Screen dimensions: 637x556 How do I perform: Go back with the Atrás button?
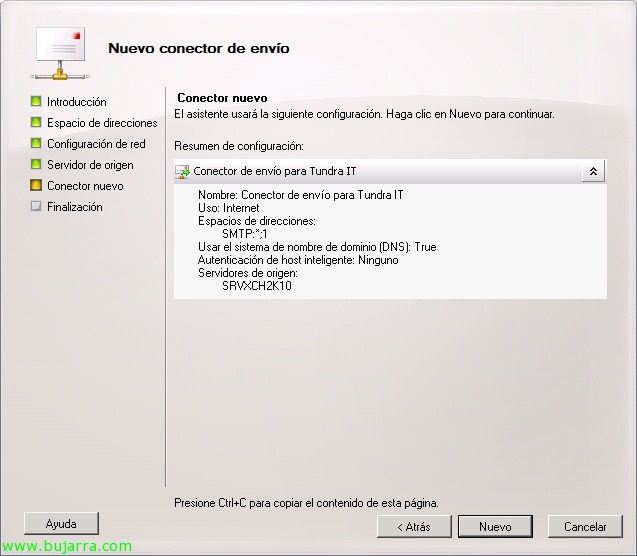pyautogui.click(x=414, y=526)
